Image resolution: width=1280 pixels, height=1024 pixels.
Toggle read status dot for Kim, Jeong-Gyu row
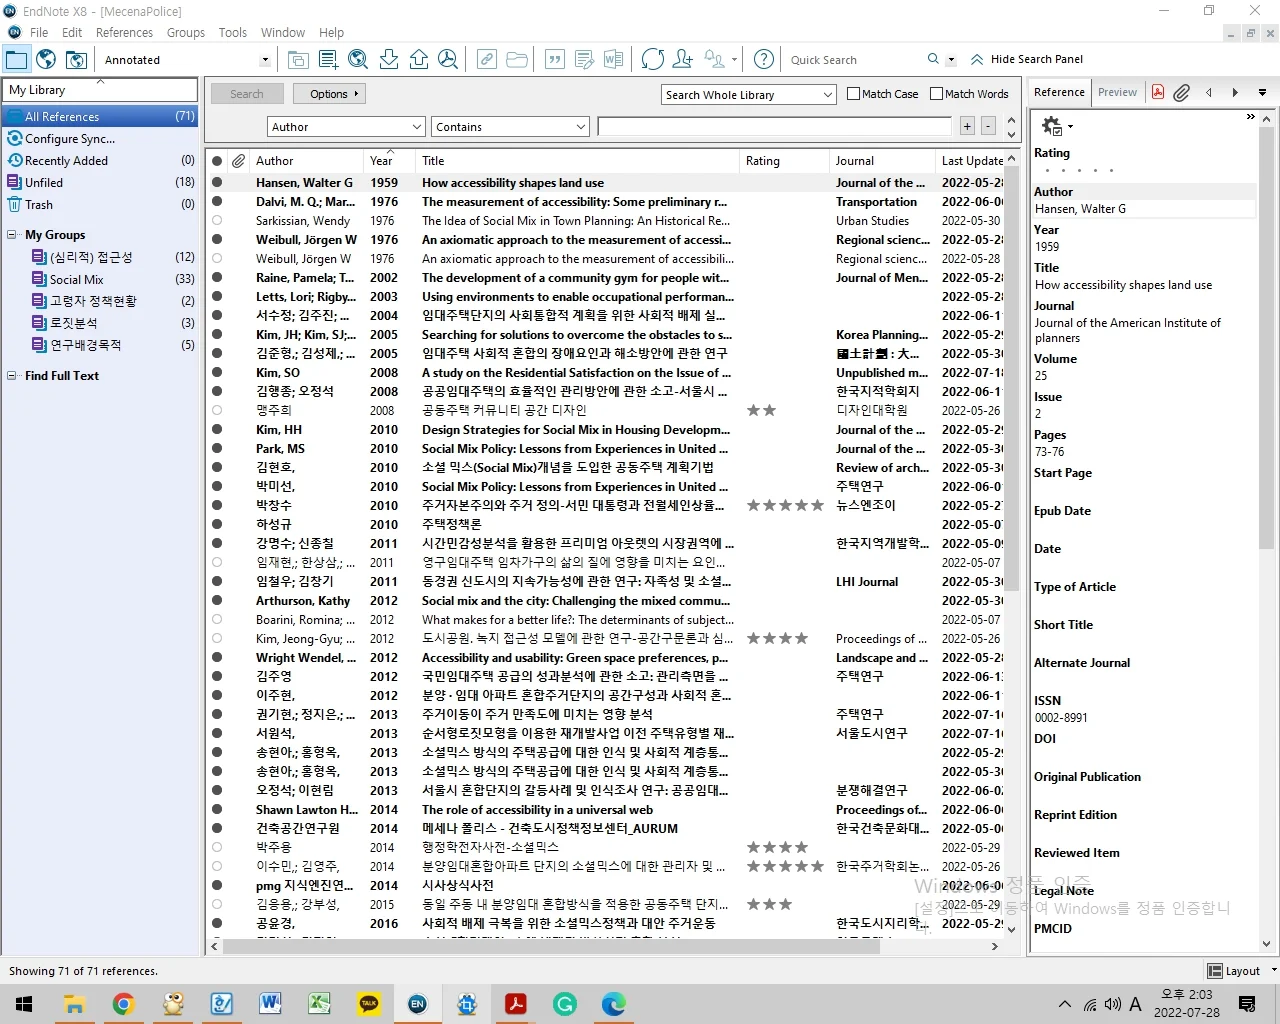click(217, 639)
